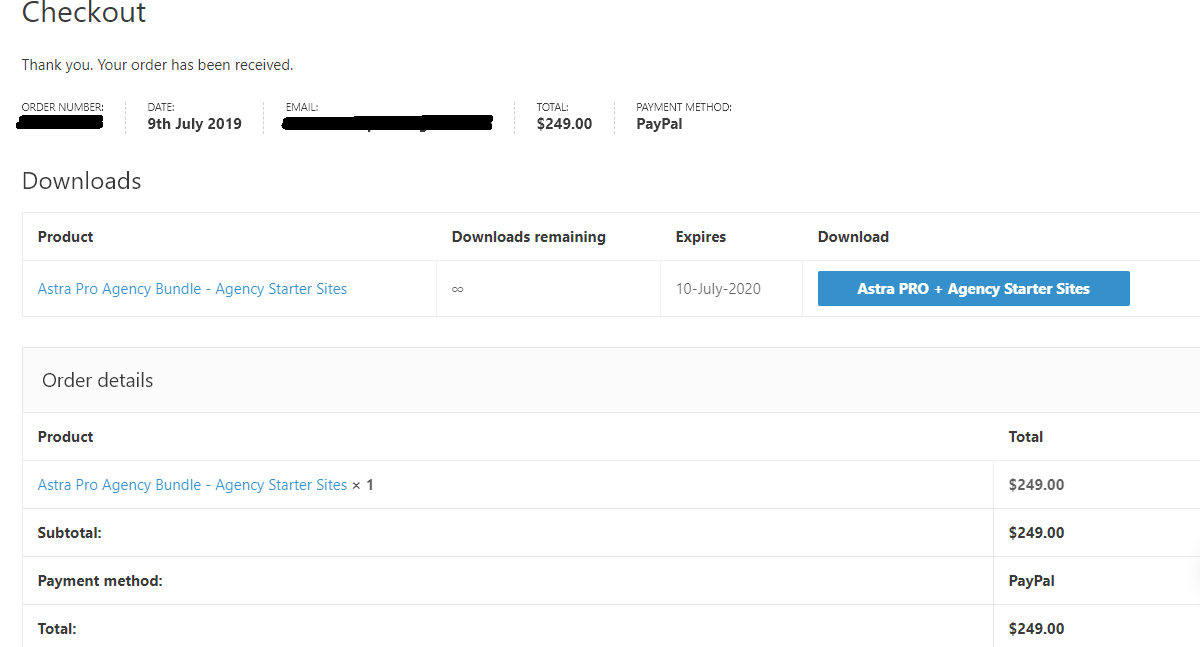Viewport: 1200px width, 647px height.
Task: Select the order date 9th July 2019
Action: point(194,124)
